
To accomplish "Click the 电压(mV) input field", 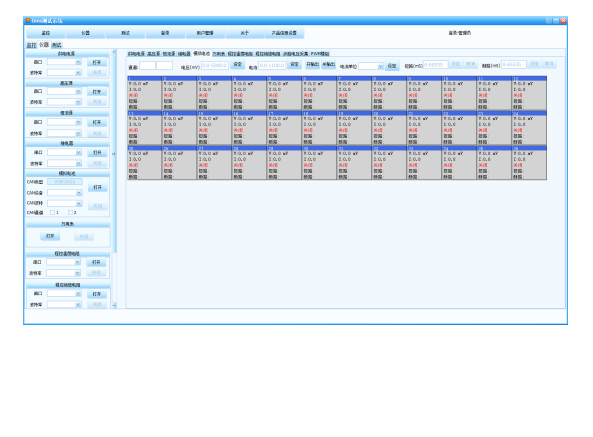I will (x=214, y=65).
